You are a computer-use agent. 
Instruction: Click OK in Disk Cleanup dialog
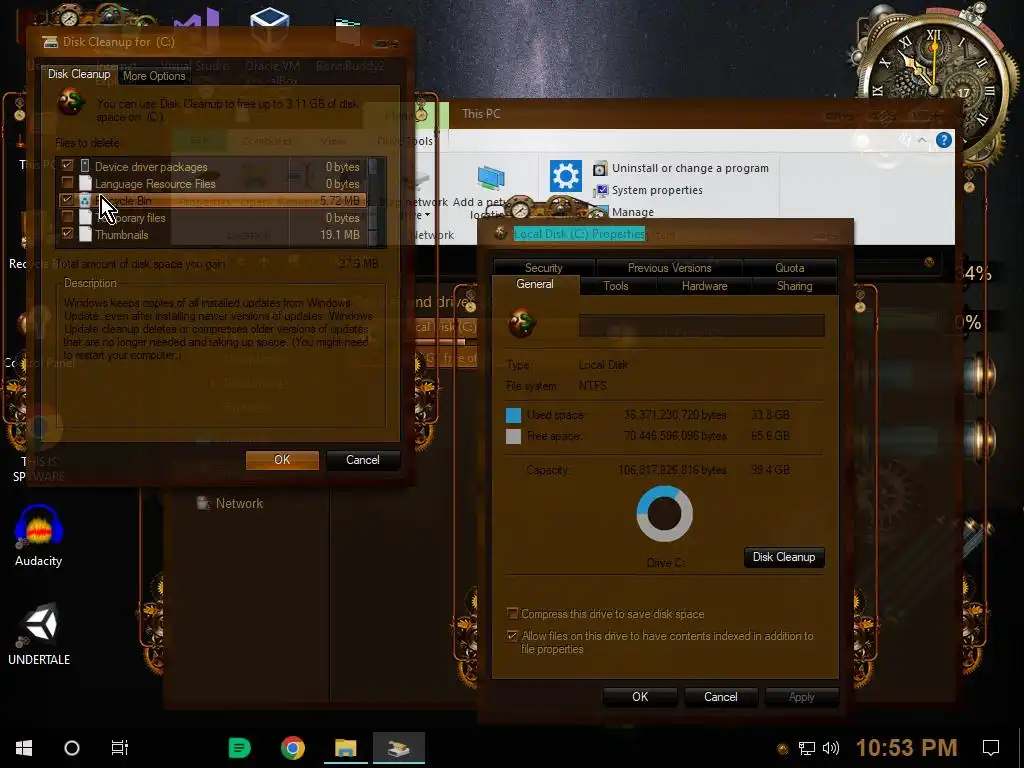[282, 460]
